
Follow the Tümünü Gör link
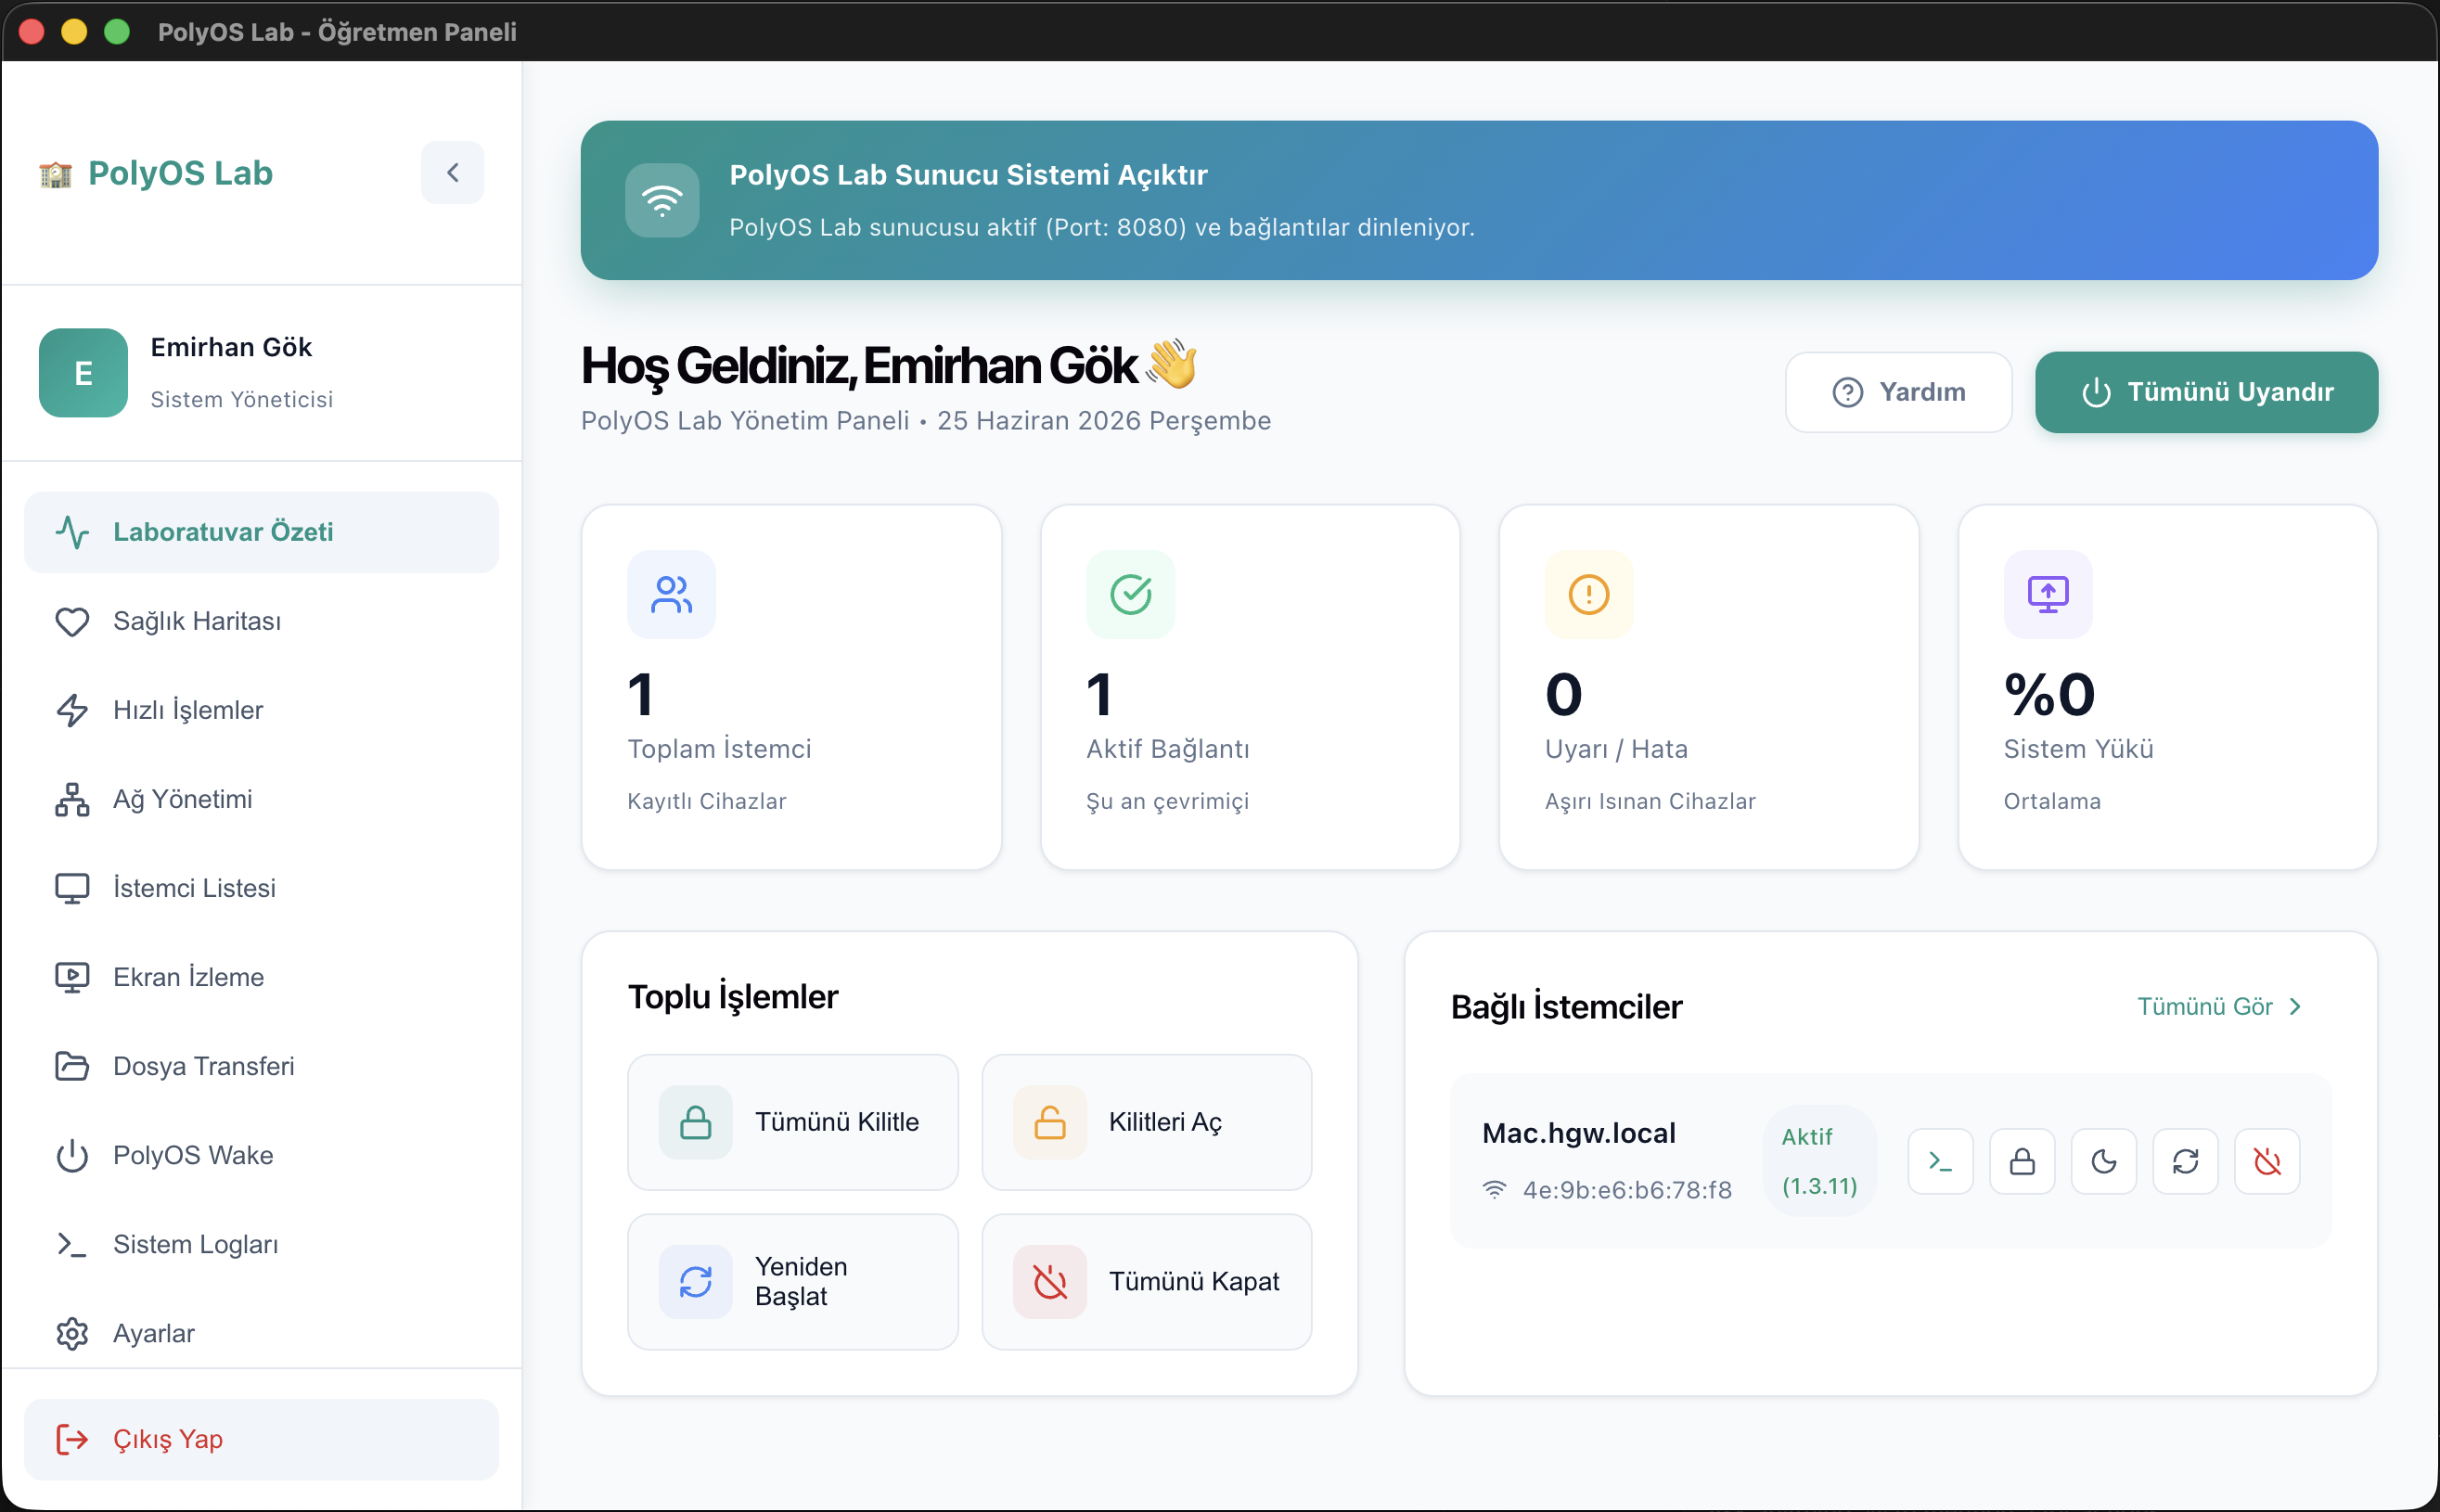tap(2219, 1007)
